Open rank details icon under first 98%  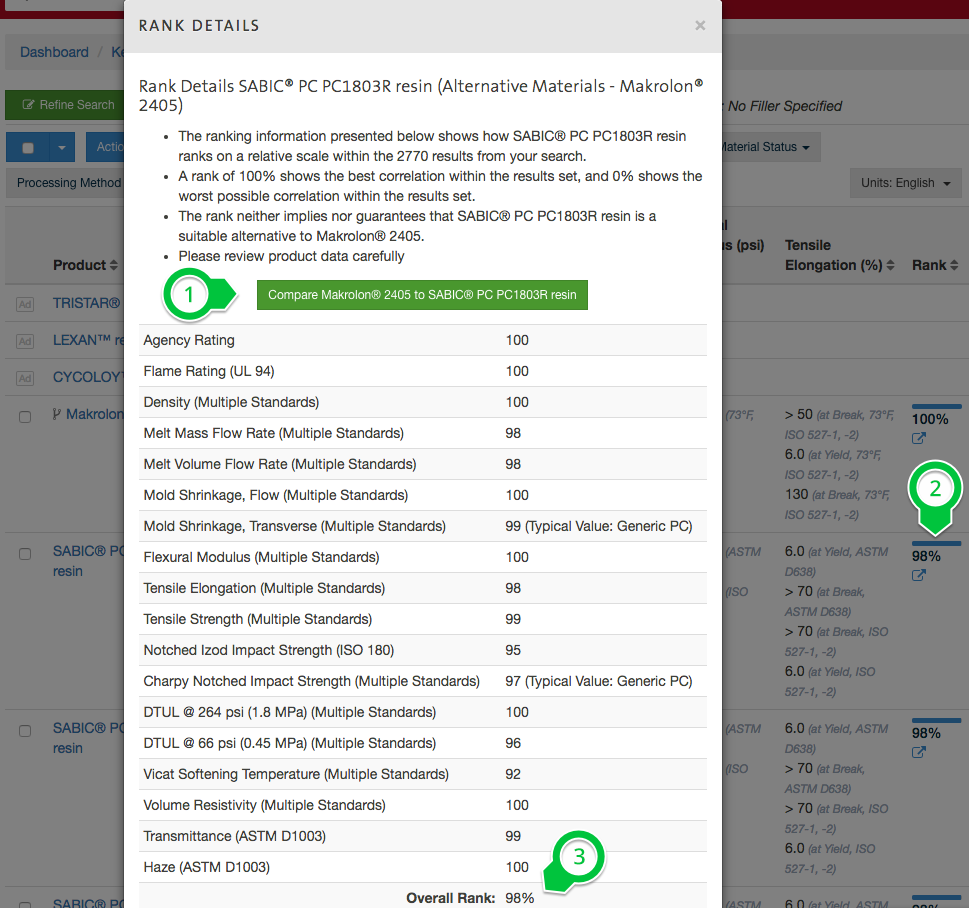(x=918, y=575)
